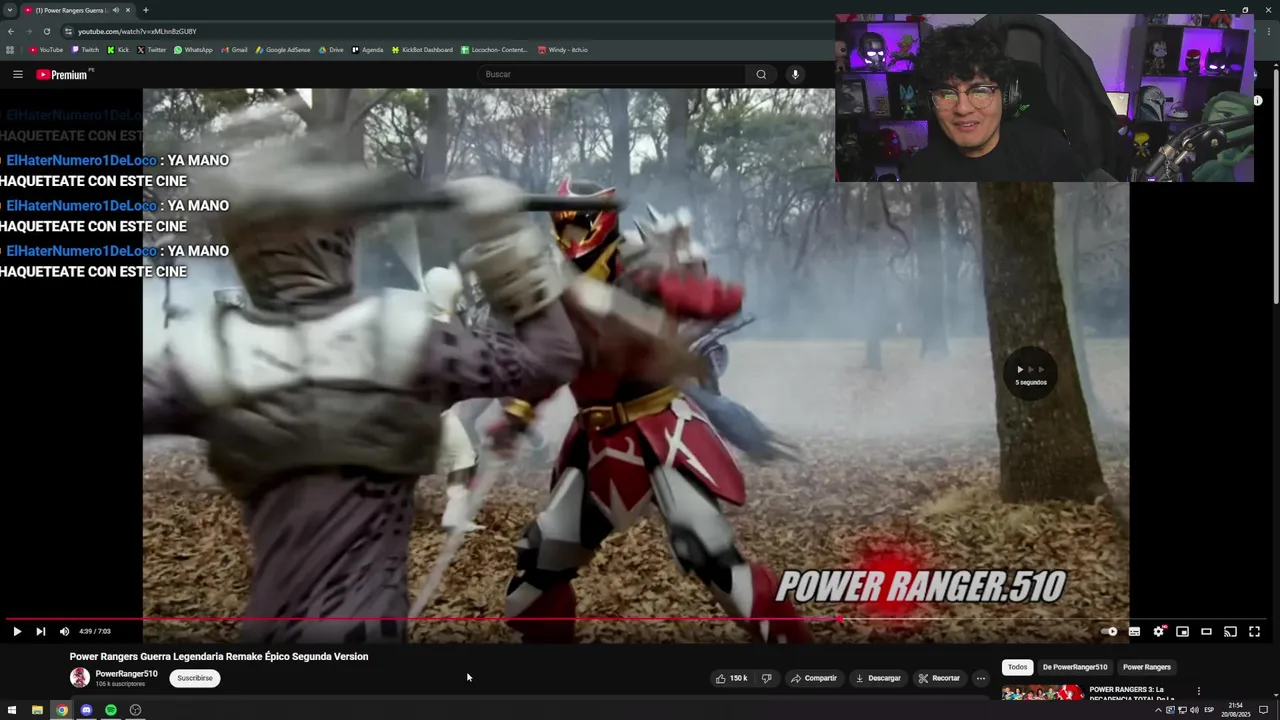
Task: Share the video via Compartir
Action: 813,678
